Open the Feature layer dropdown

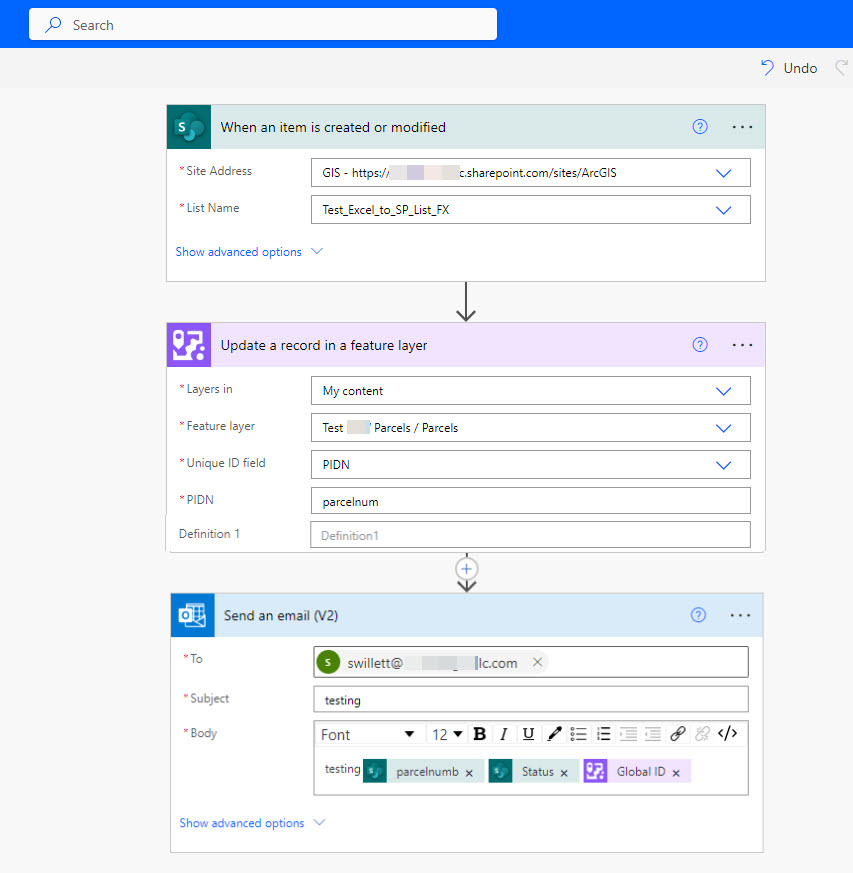[x=723, y=427]
